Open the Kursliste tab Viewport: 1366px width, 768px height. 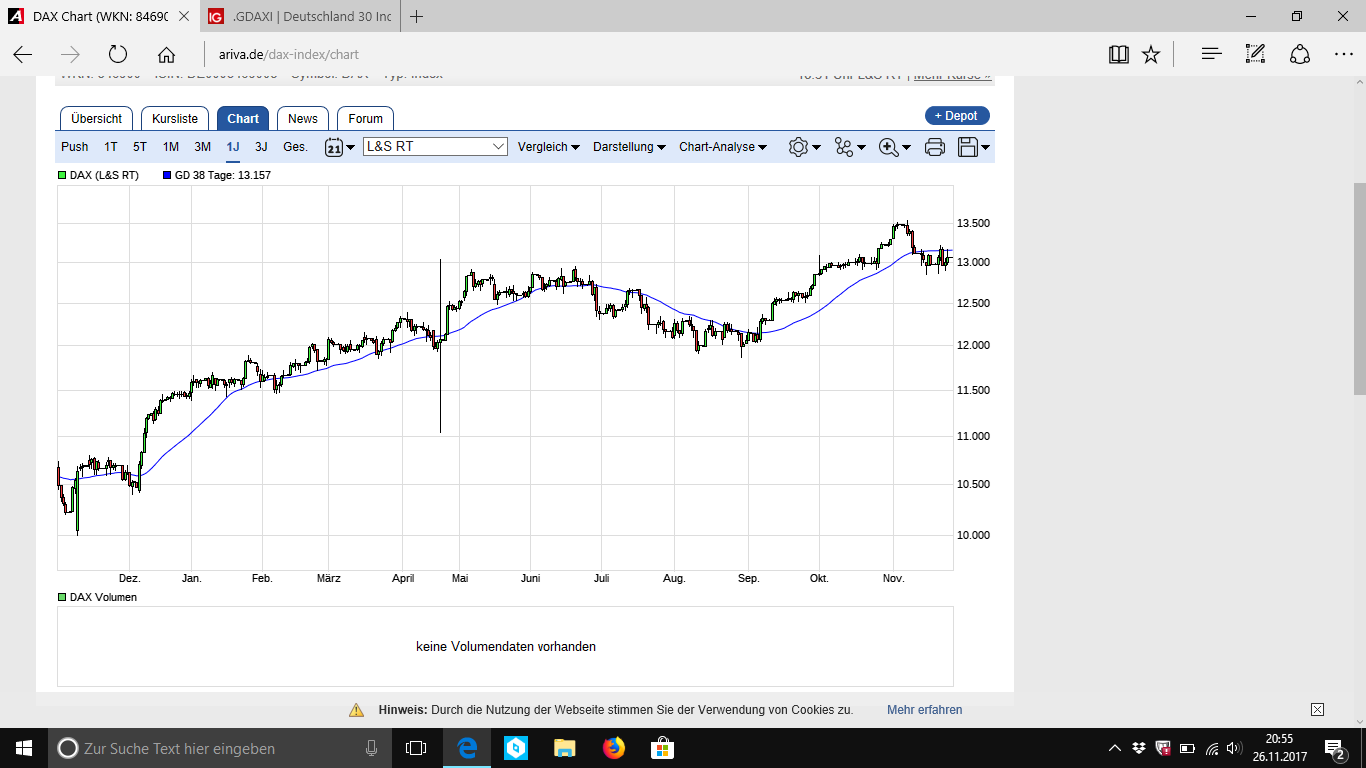[175, 118]
